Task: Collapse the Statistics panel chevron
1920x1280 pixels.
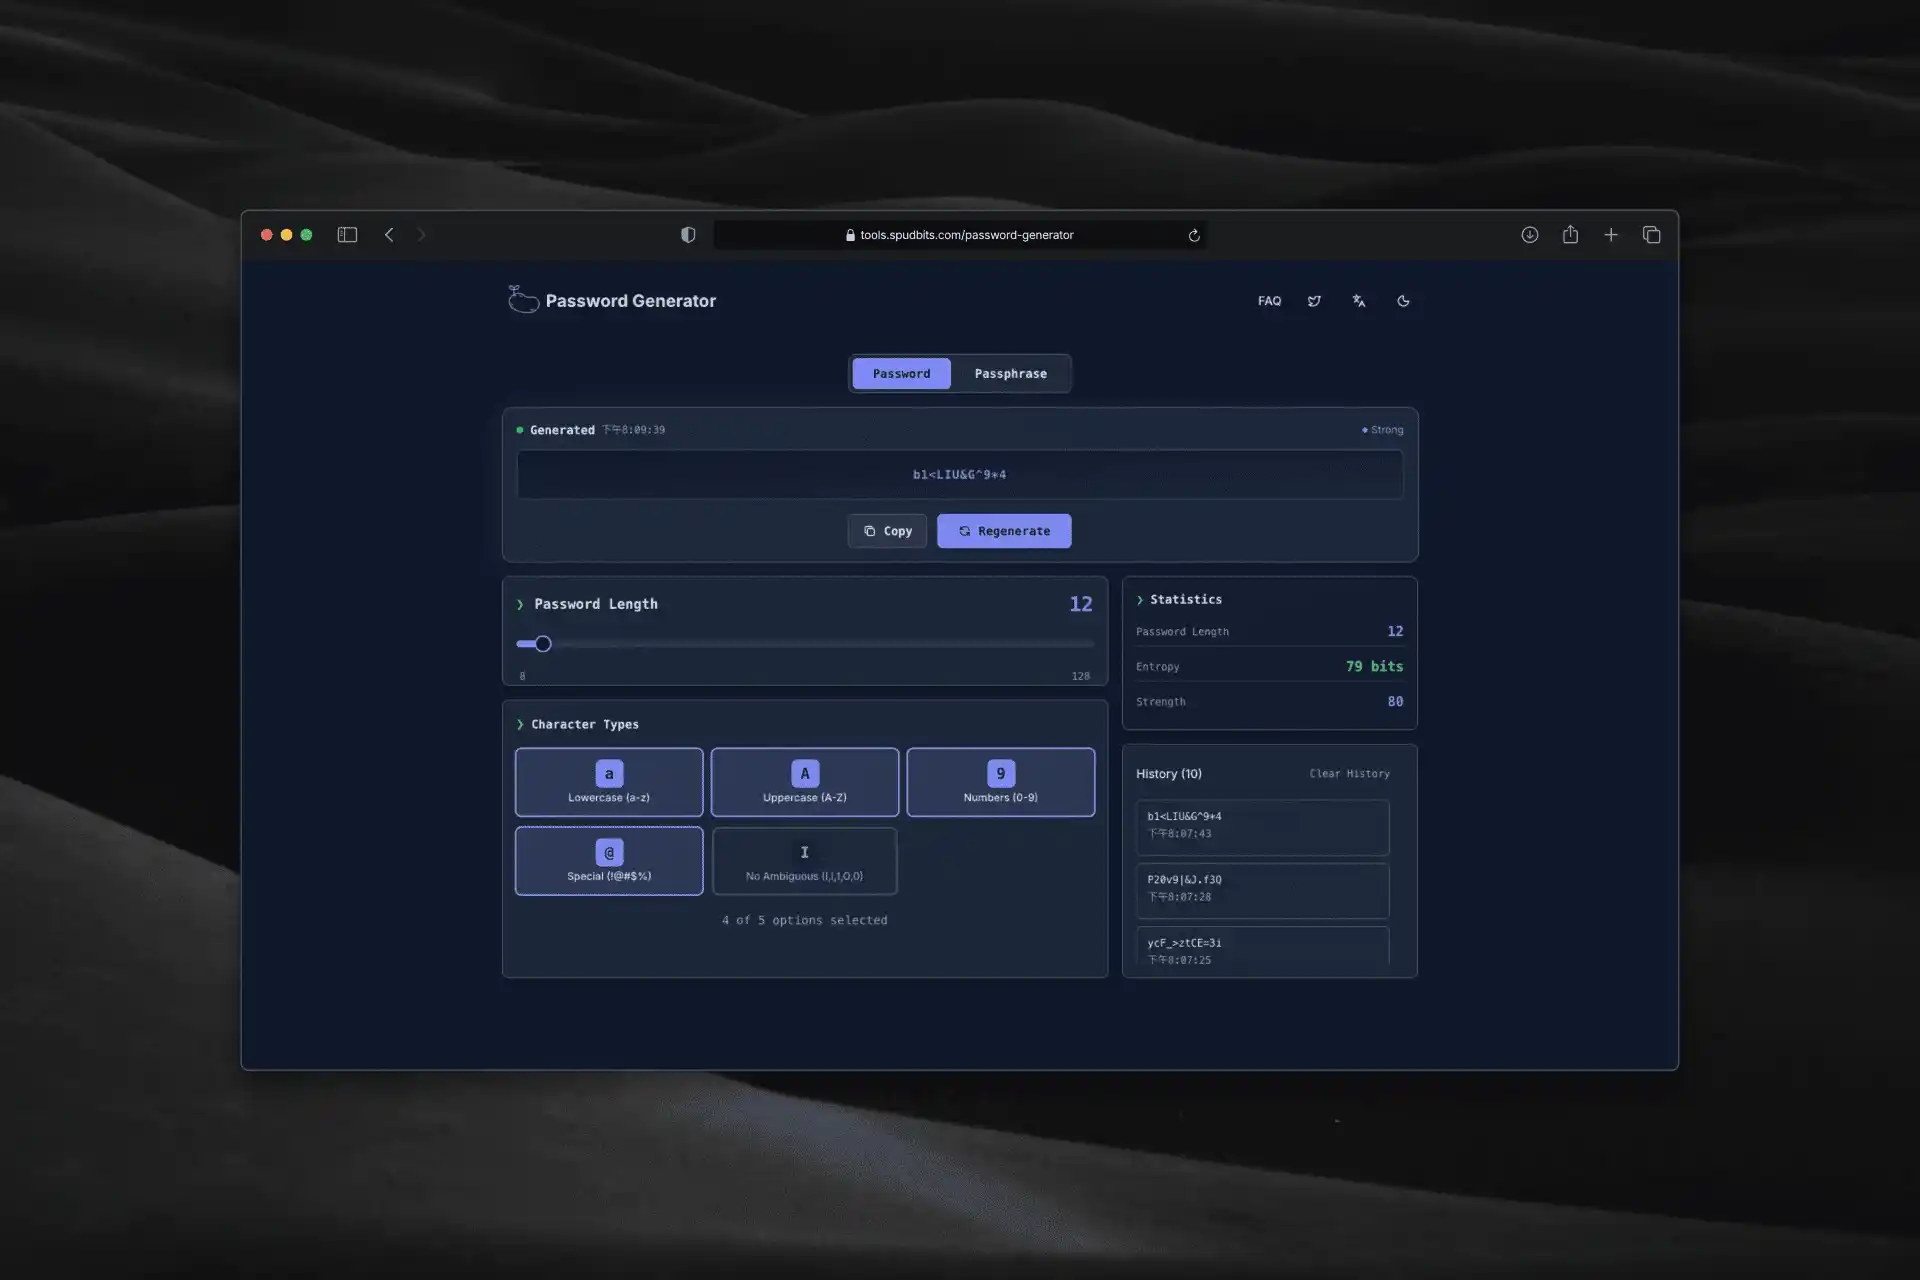Action: point(1139,600)
